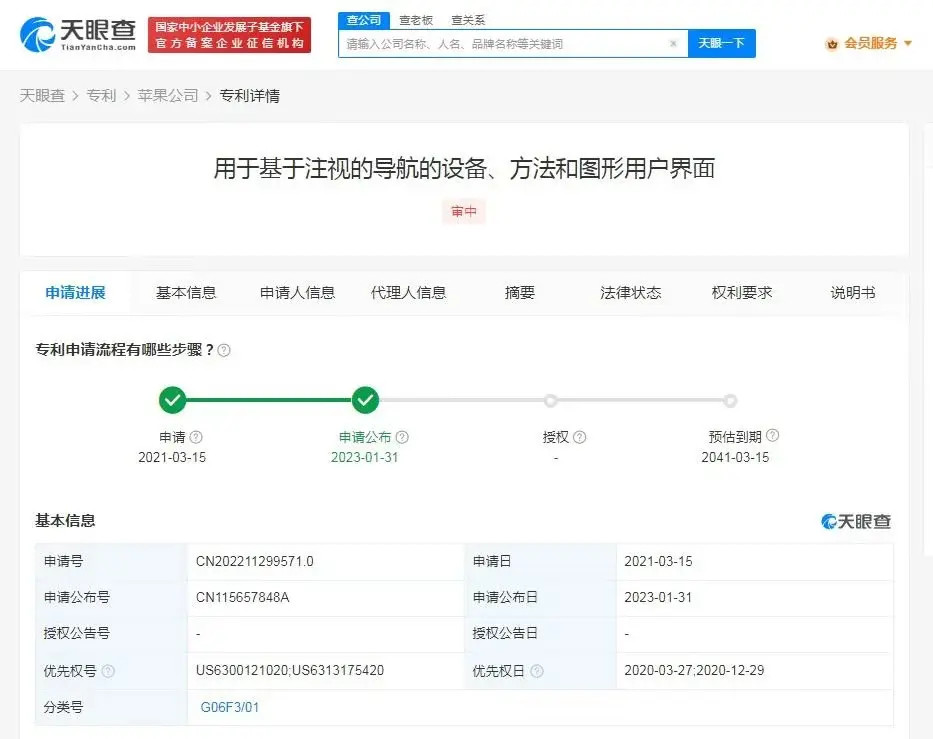Click the grey 预估到期 step marker
The image size is (933, 739).
[x=730, y=401]
